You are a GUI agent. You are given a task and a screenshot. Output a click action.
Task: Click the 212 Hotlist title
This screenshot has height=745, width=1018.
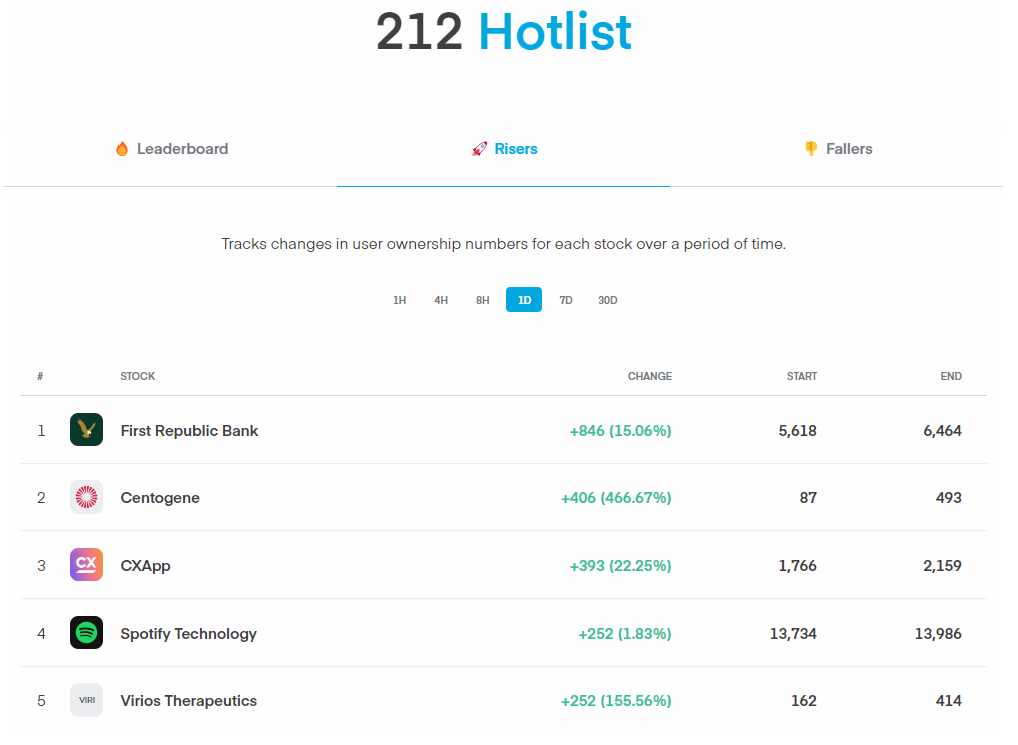[504, 32]
